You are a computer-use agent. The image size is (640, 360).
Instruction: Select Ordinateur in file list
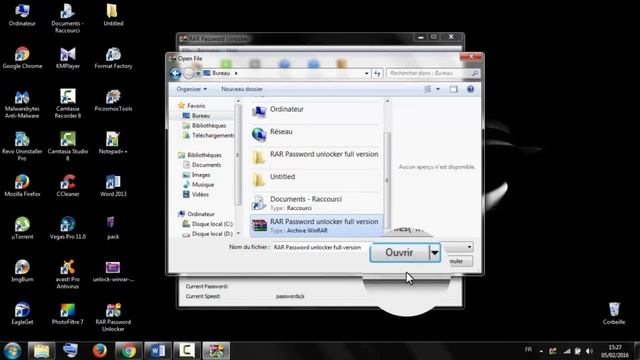[316, 112]
